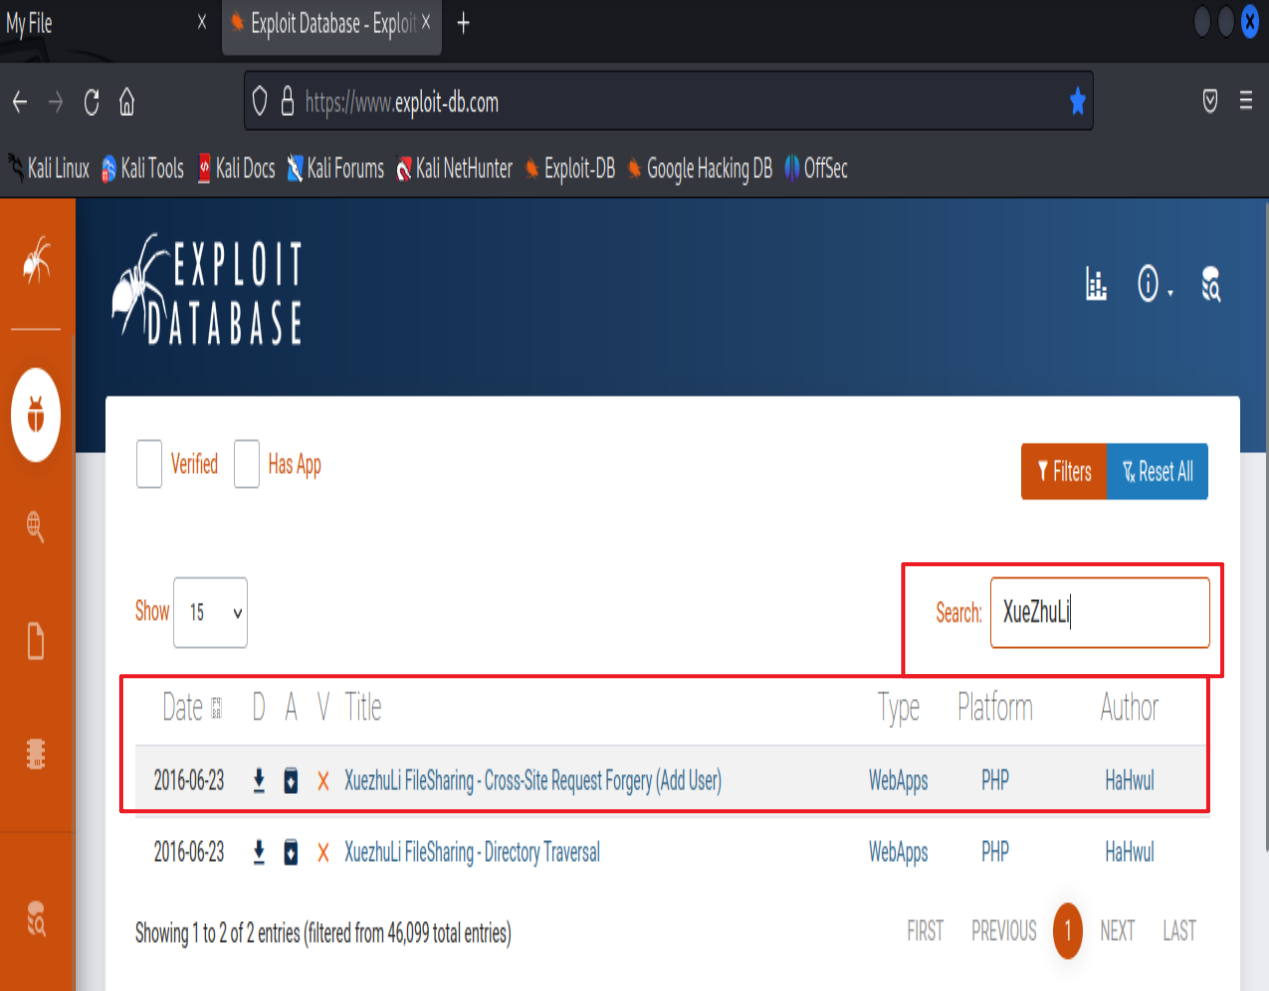Click the app icon in Cross-Site Request Forgery row

(291, 780)
